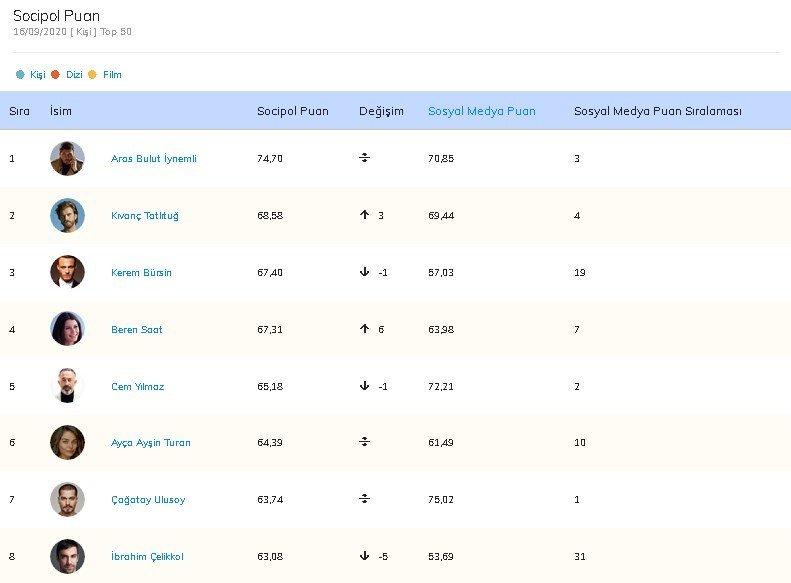
Task: Click Aras Bulut İynemli's avatar photo
Action: [x=67, y=158]
